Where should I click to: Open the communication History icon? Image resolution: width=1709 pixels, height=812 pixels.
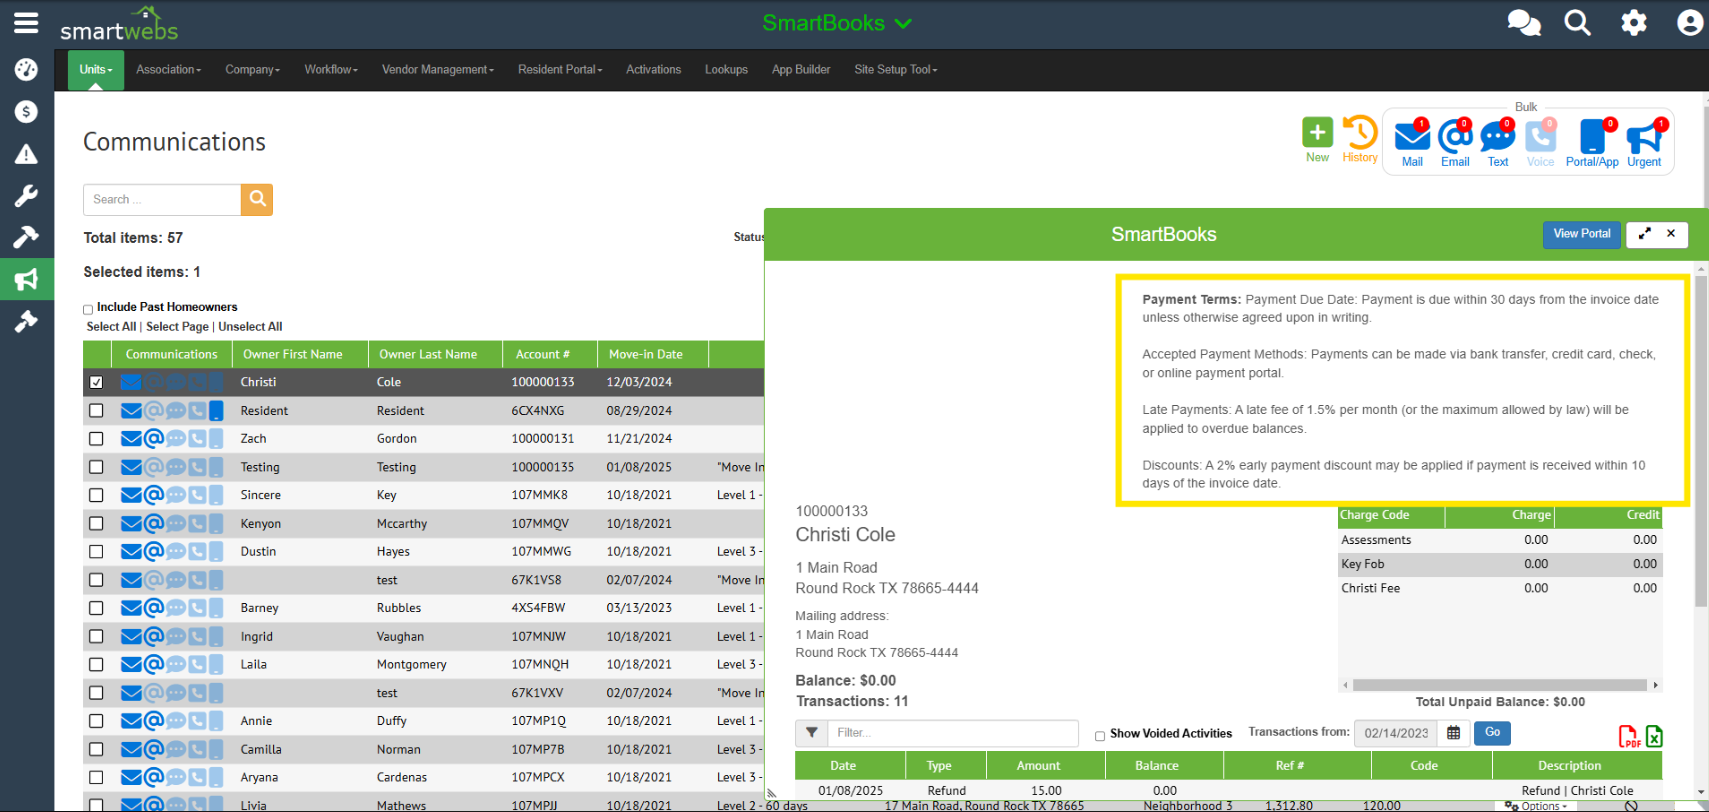click(x=1359, y=133)
